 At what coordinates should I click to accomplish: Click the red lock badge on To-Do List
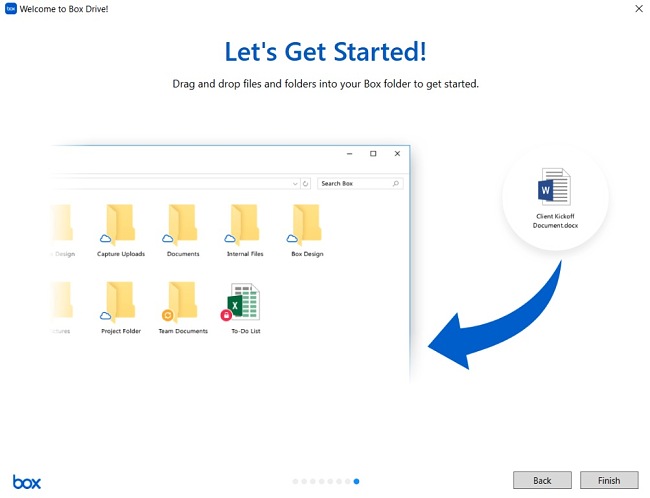click(x=226, y=316)
